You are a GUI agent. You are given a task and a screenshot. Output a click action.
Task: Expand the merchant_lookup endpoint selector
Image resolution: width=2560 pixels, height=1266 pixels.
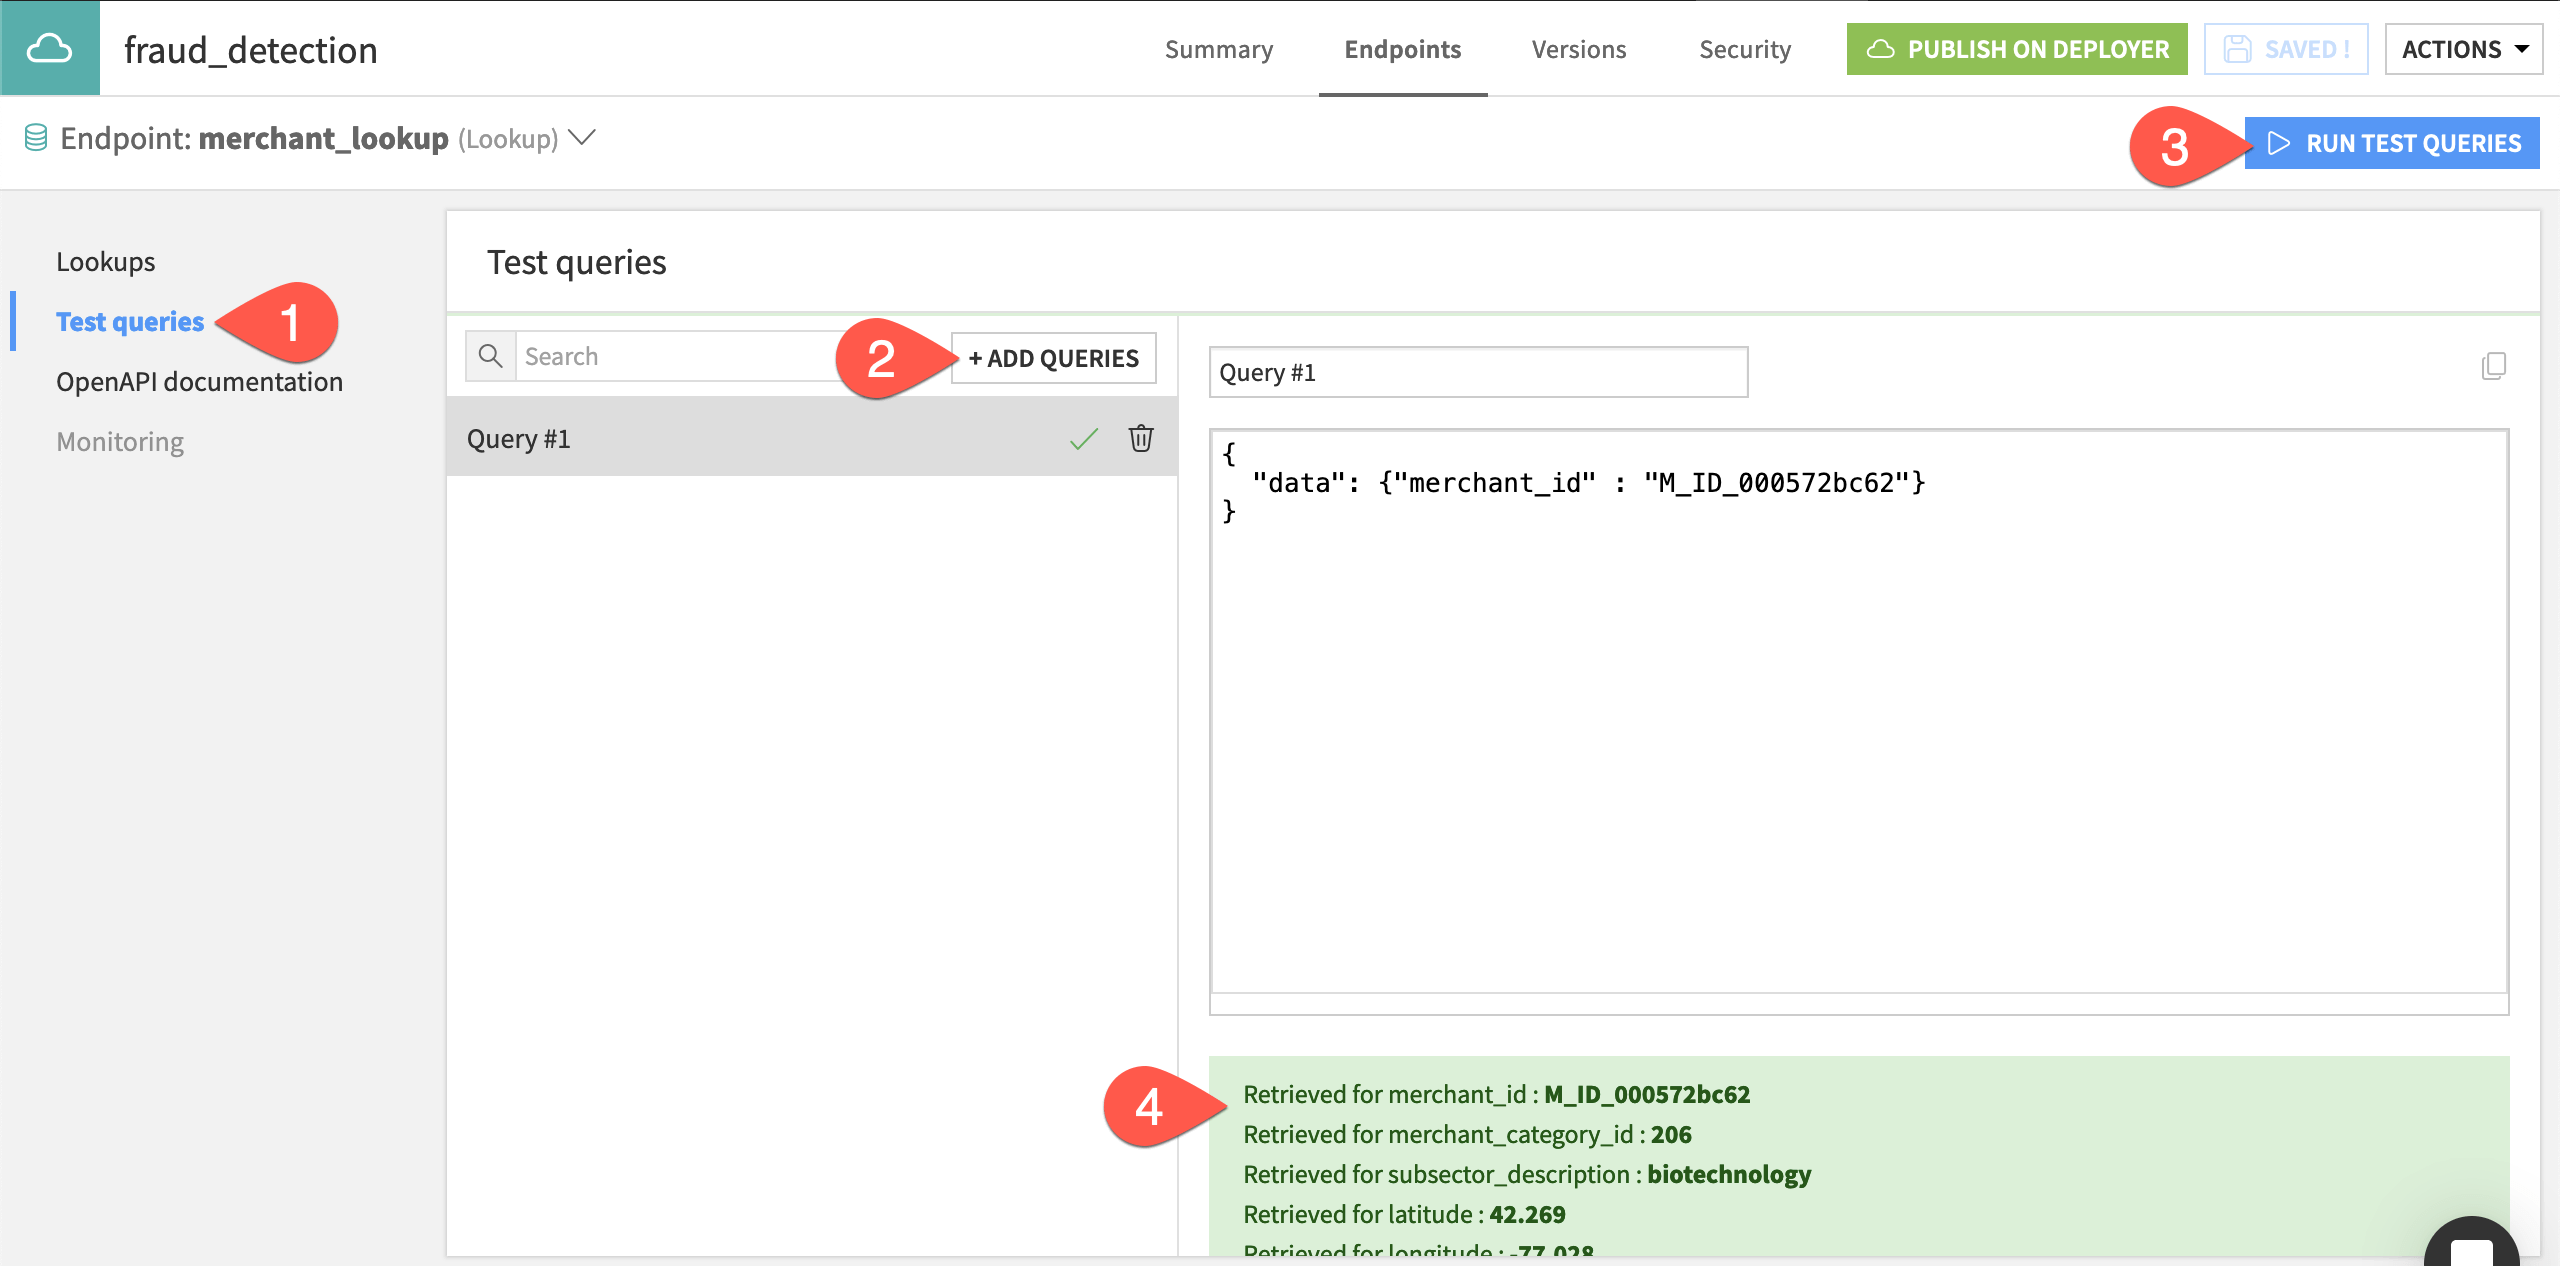pos(583,139)
